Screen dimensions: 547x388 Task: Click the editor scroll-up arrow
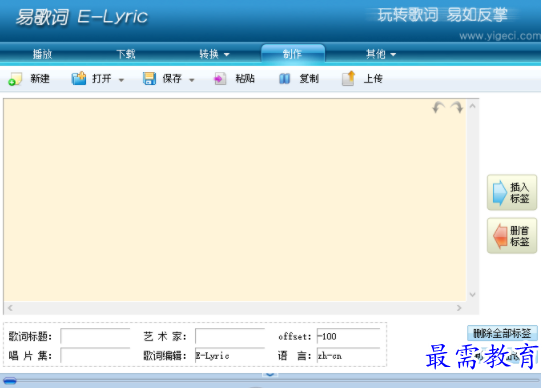pos(473,106)
